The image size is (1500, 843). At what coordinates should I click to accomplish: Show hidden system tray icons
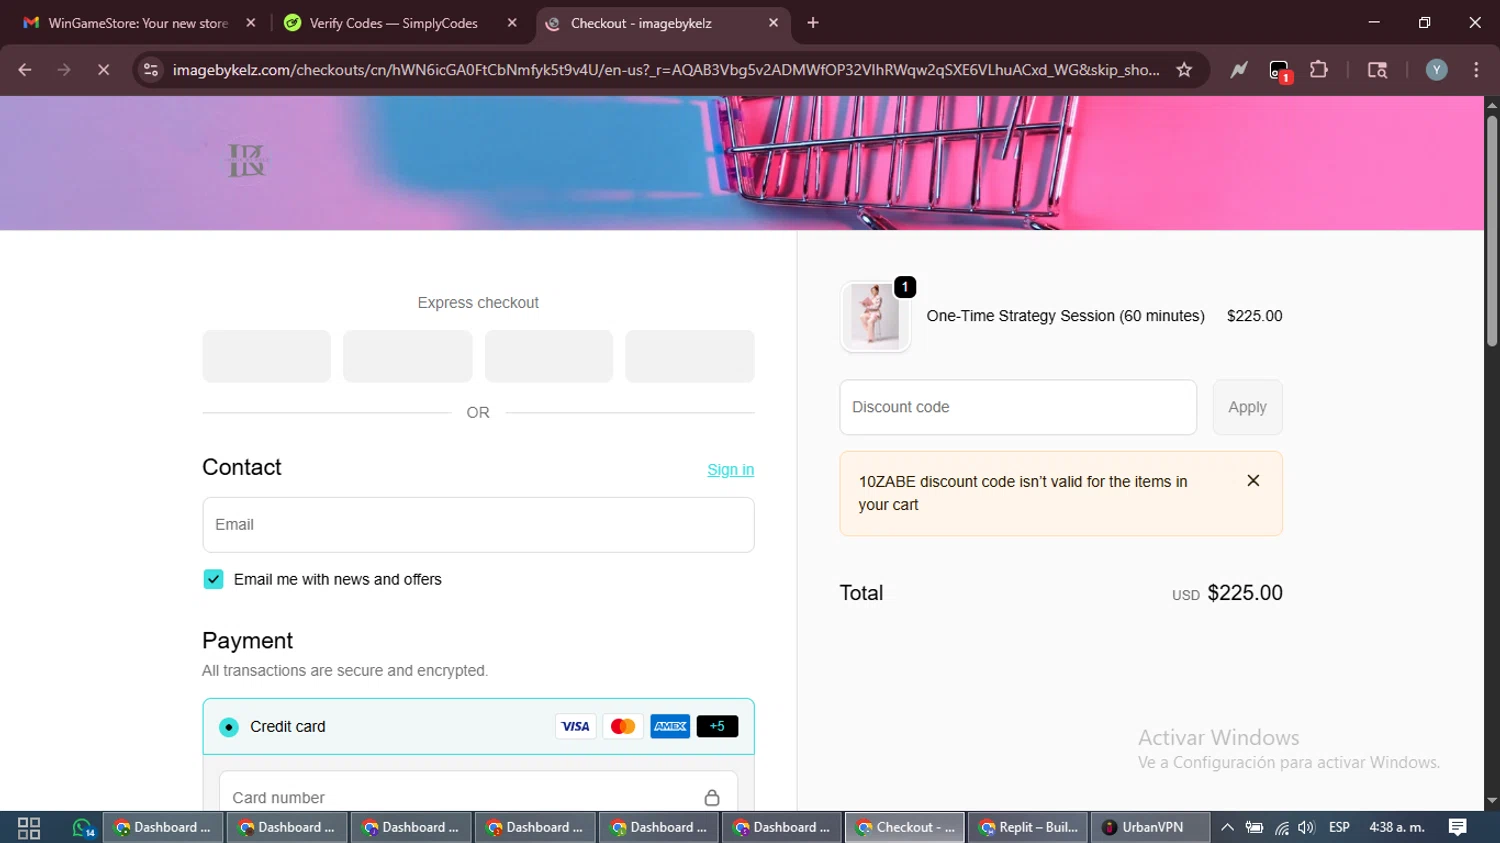[1227, 828]
